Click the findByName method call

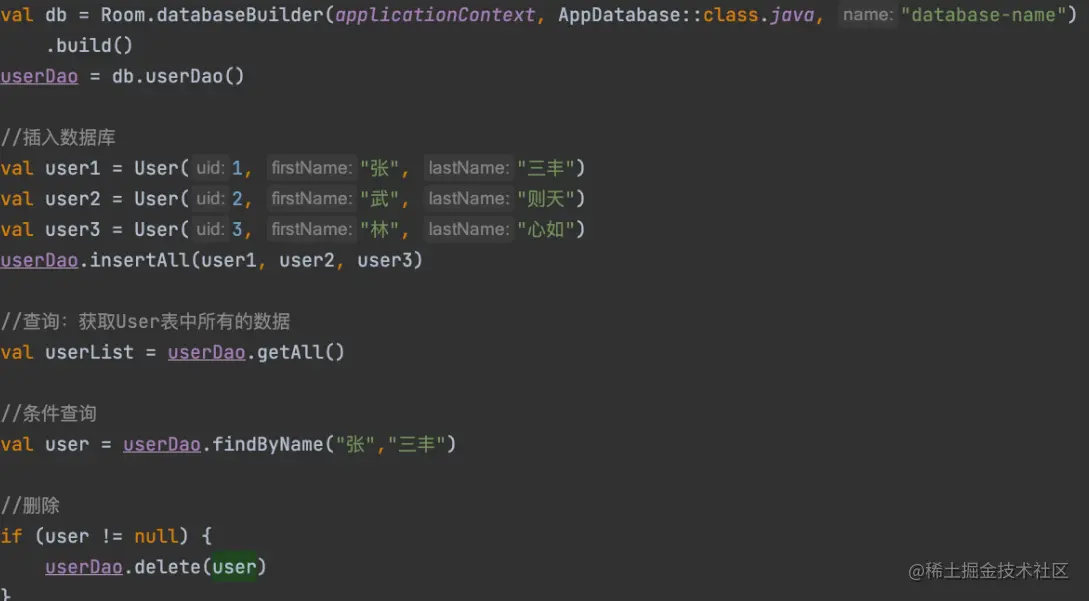point(267,444)
